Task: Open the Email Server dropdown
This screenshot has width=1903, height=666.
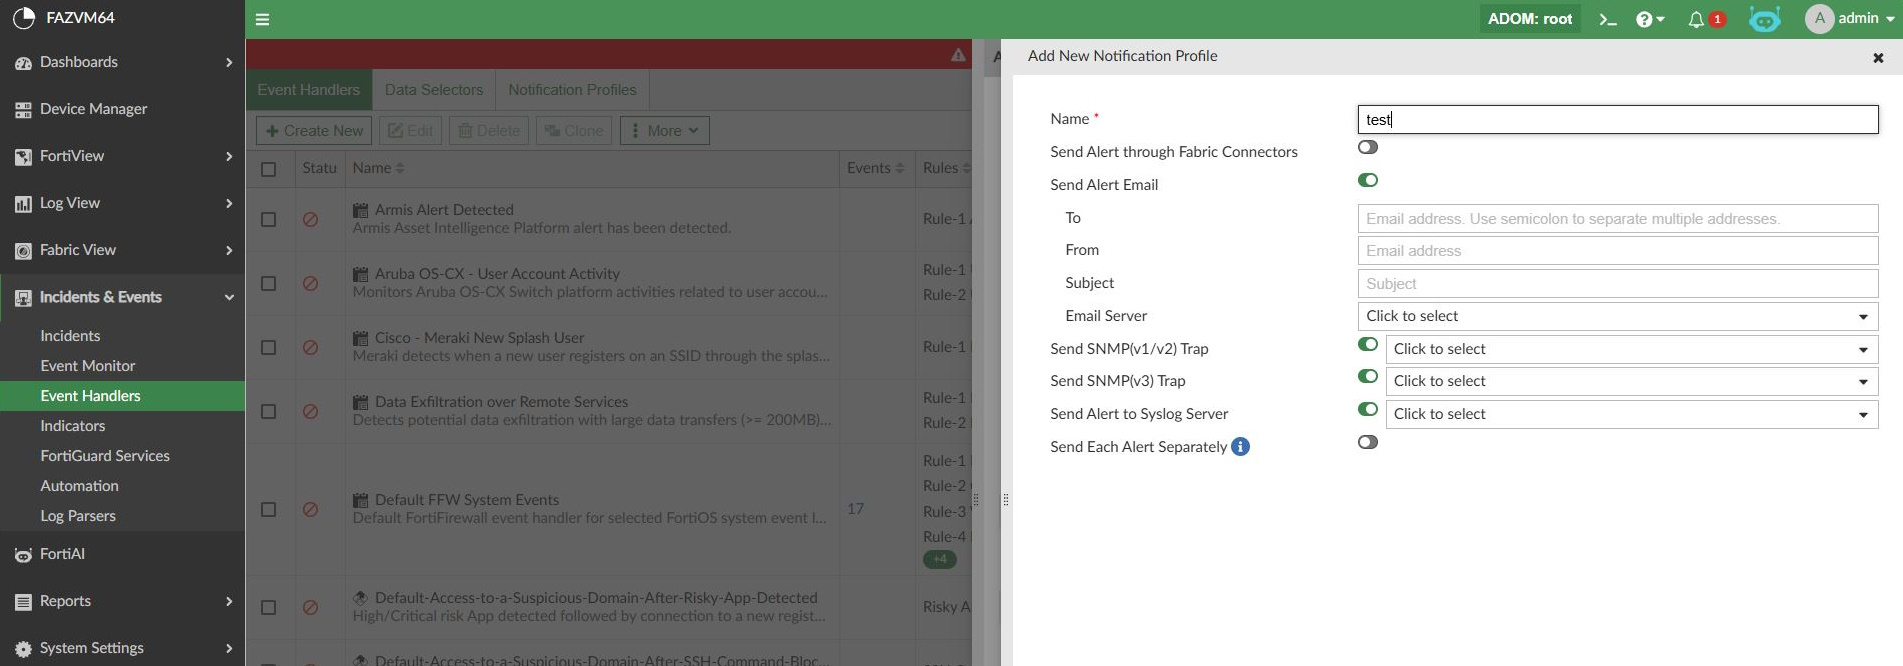Action: (1617, 317)
